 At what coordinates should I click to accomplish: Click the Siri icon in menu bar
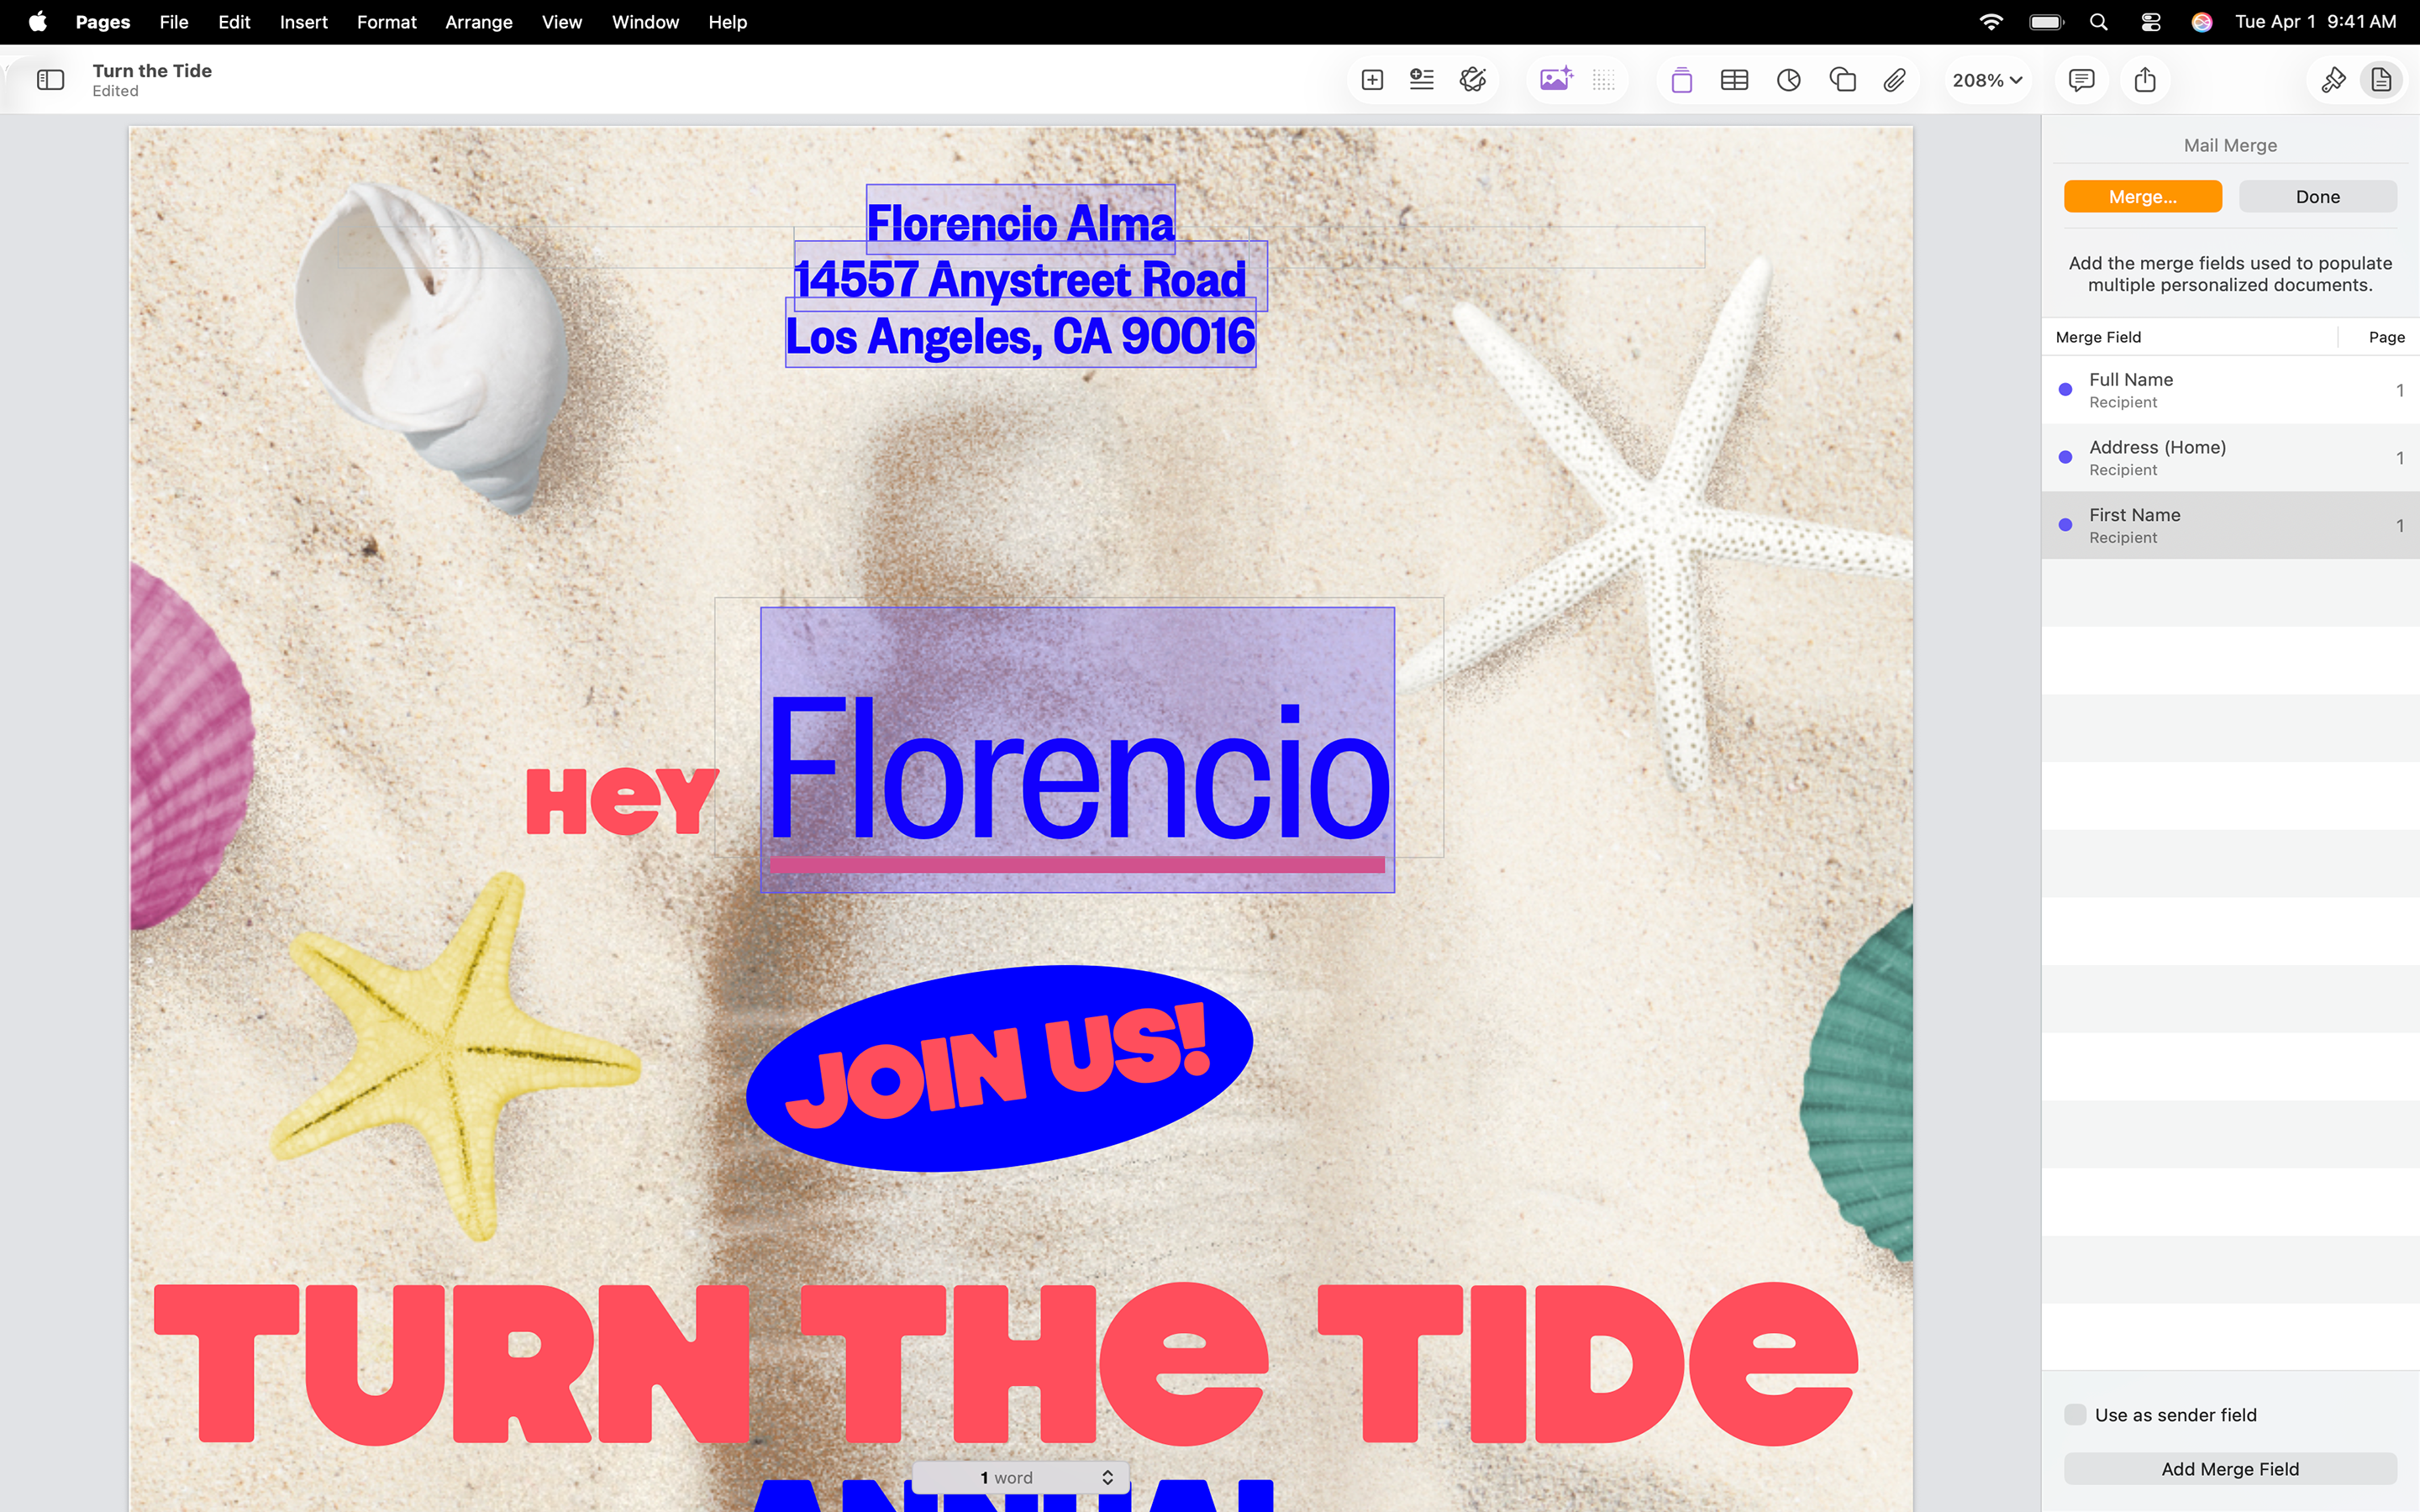(2201, 22)
